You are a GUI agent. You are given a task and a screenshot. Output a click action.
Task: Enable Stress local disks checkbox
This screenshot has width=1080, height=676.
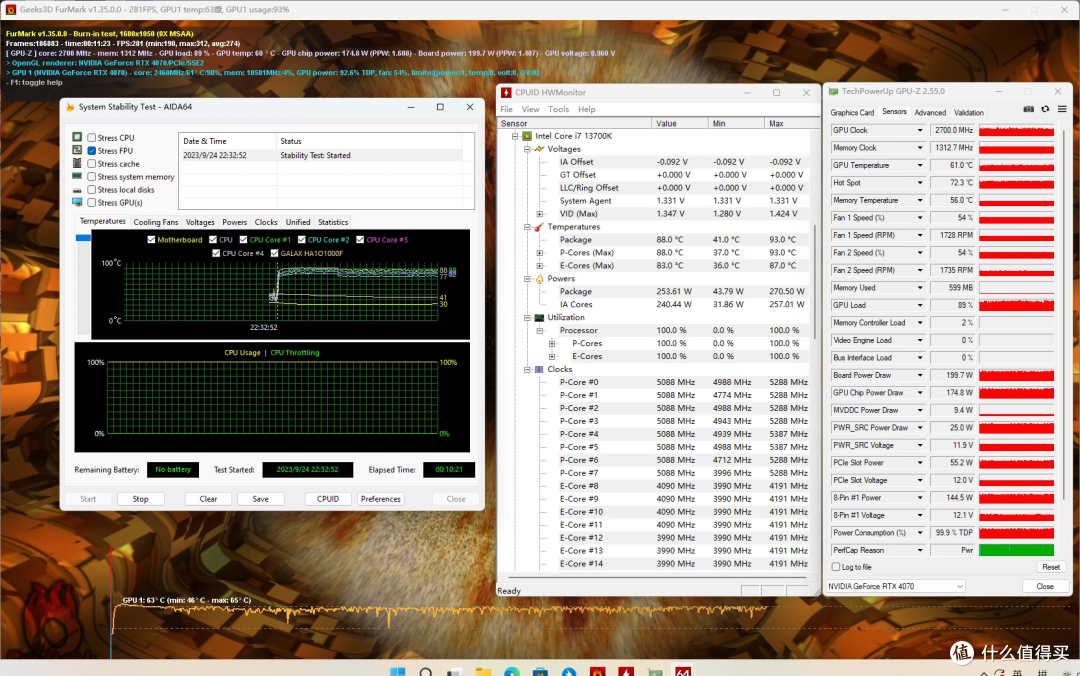(x=92, y=190)
